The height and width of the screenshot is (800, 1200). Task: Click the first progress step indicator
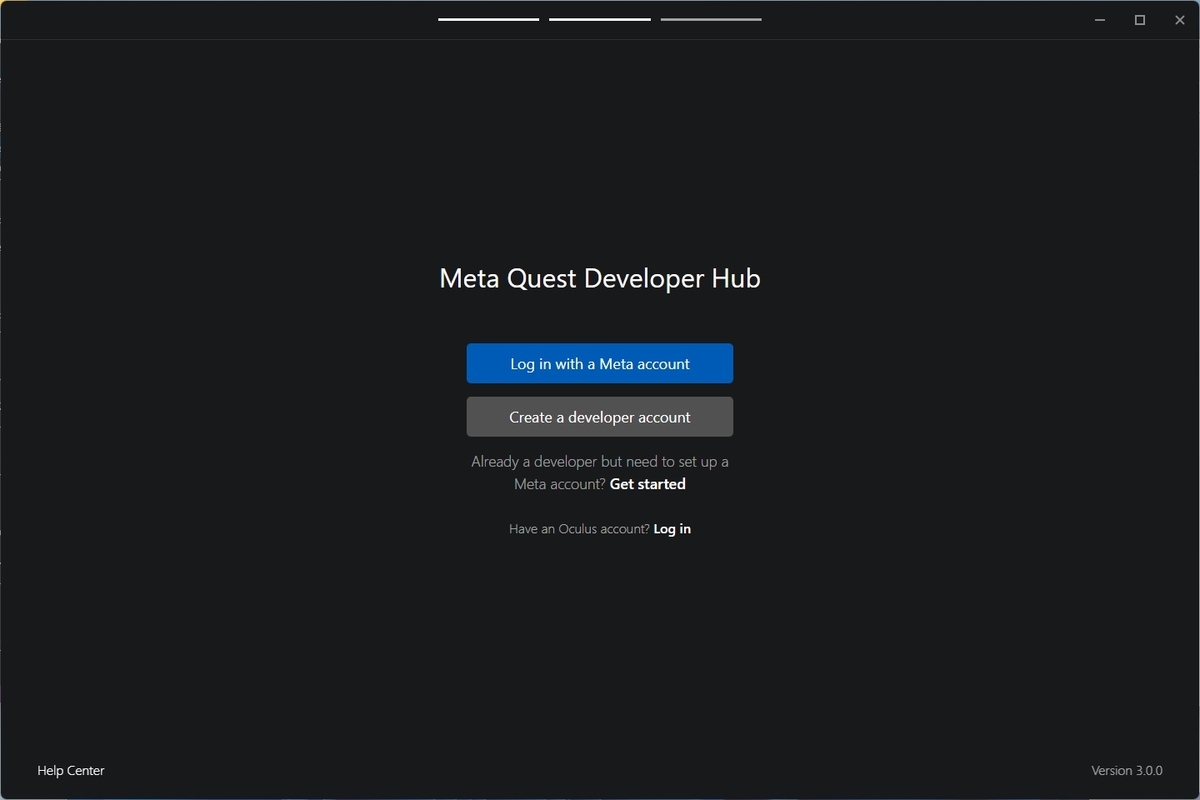[x=487, y=19]
